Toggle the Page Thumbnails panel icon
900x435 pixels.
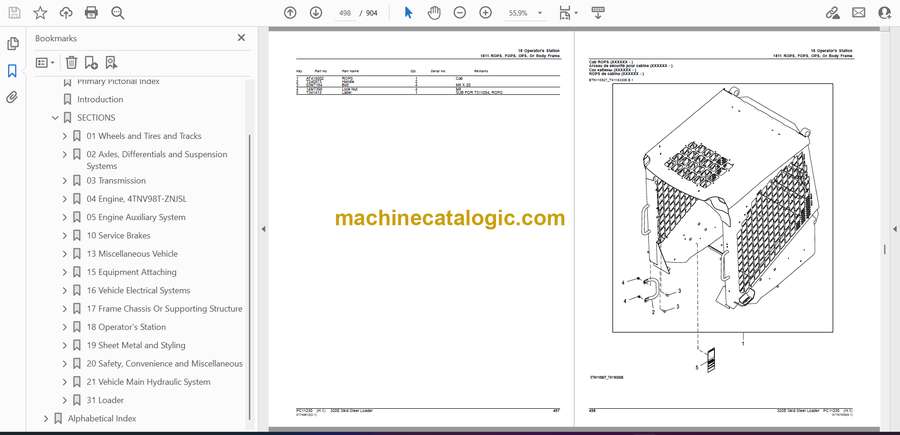click(x=13, y=44)
